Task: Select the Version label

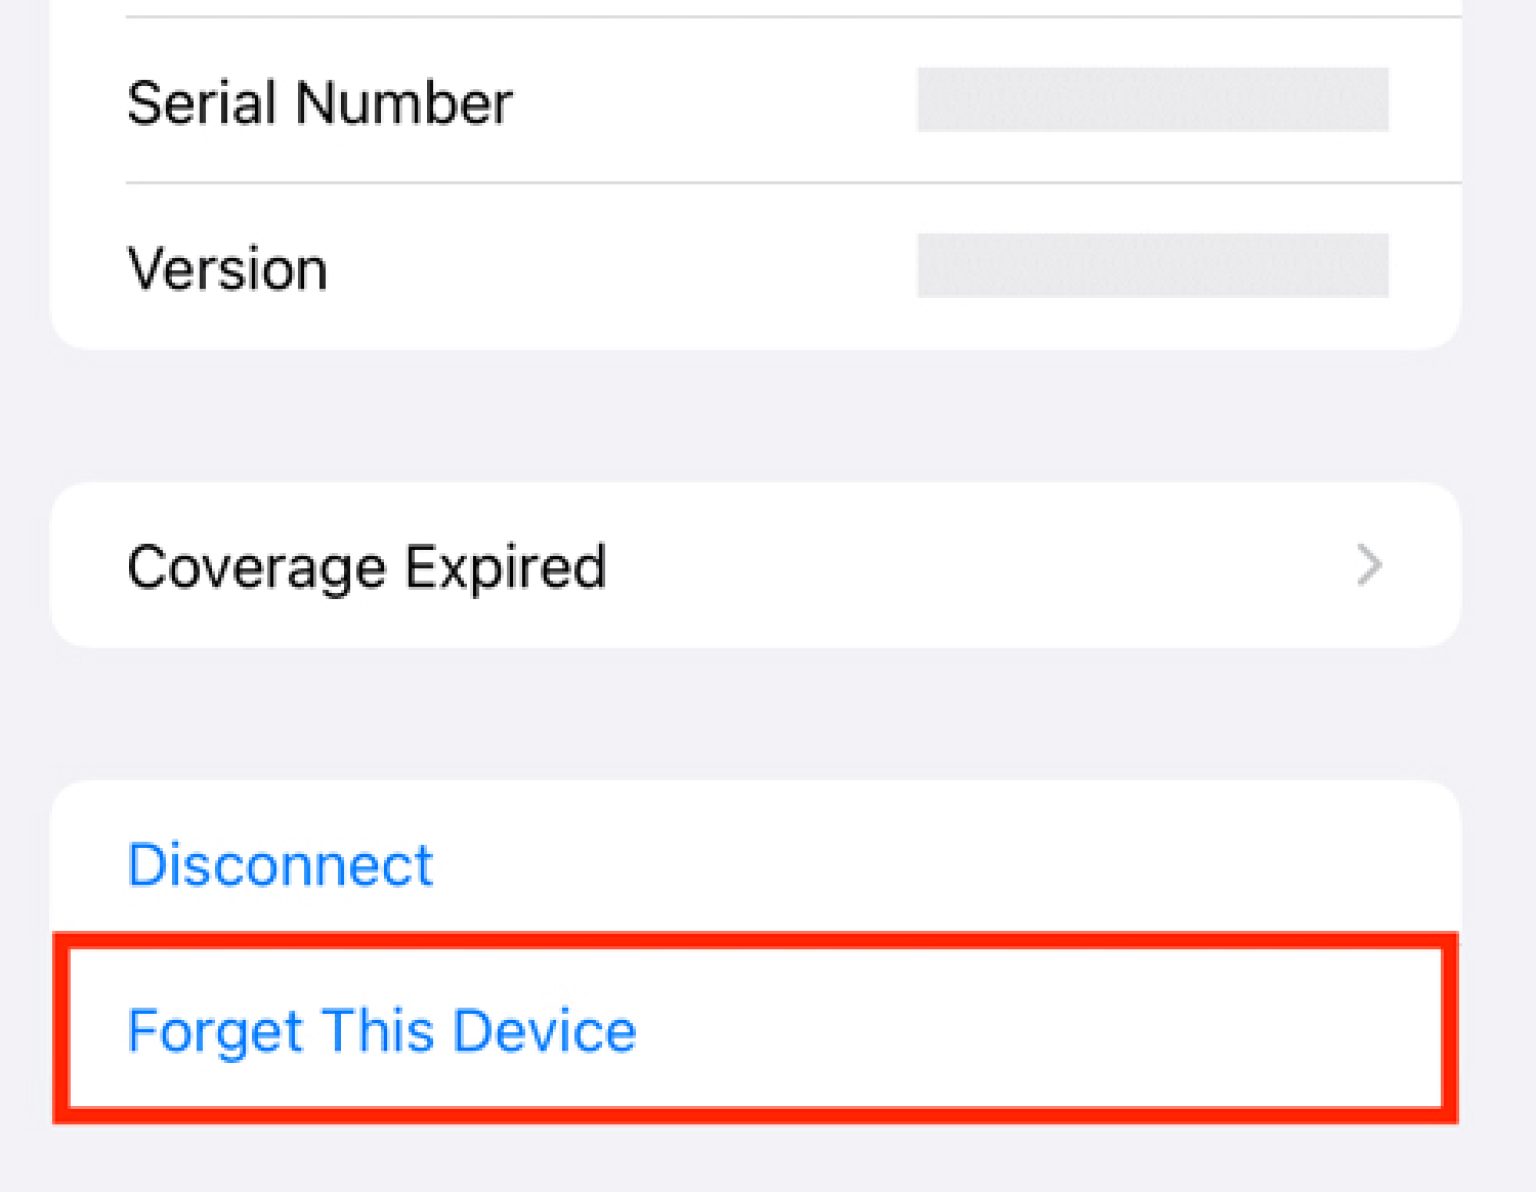Action: pos(227,268)
